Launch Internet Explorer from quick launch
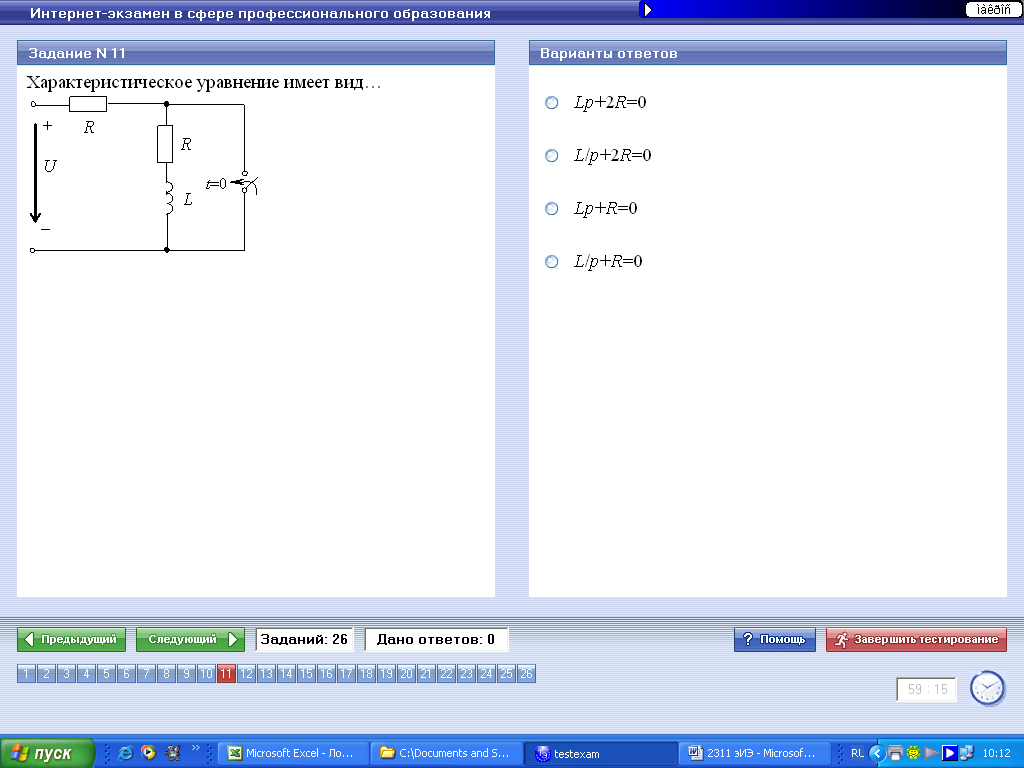The height and width of the screenshot is (768, 1024). point(125,753)
